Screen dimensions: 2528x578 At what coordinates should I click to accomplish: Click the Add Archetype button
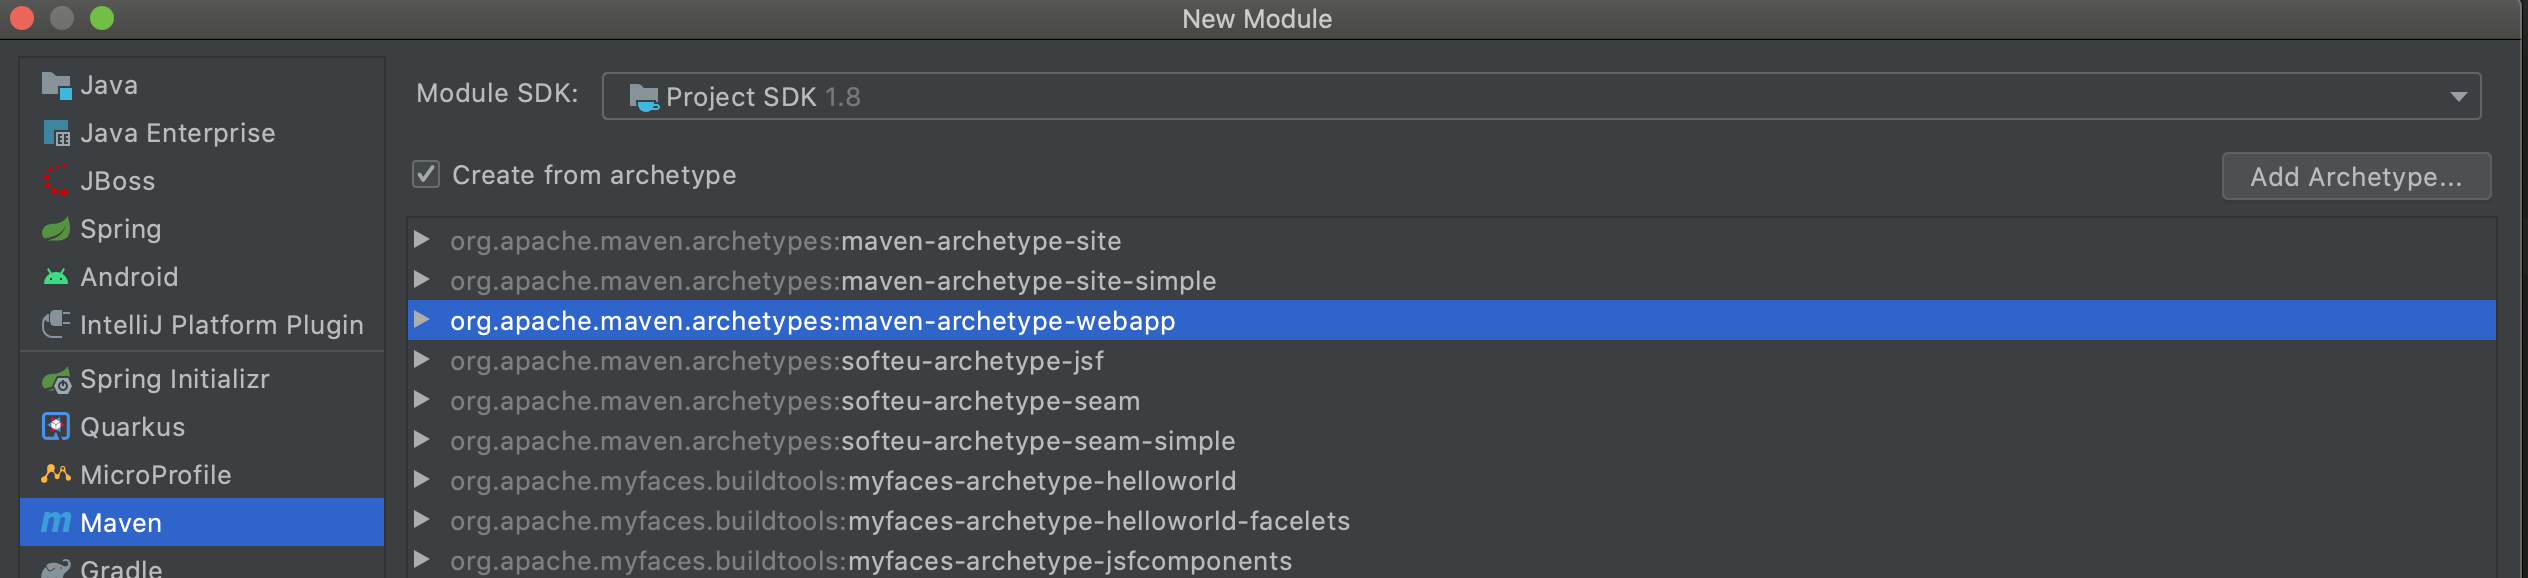click(x=2355, y=177)
